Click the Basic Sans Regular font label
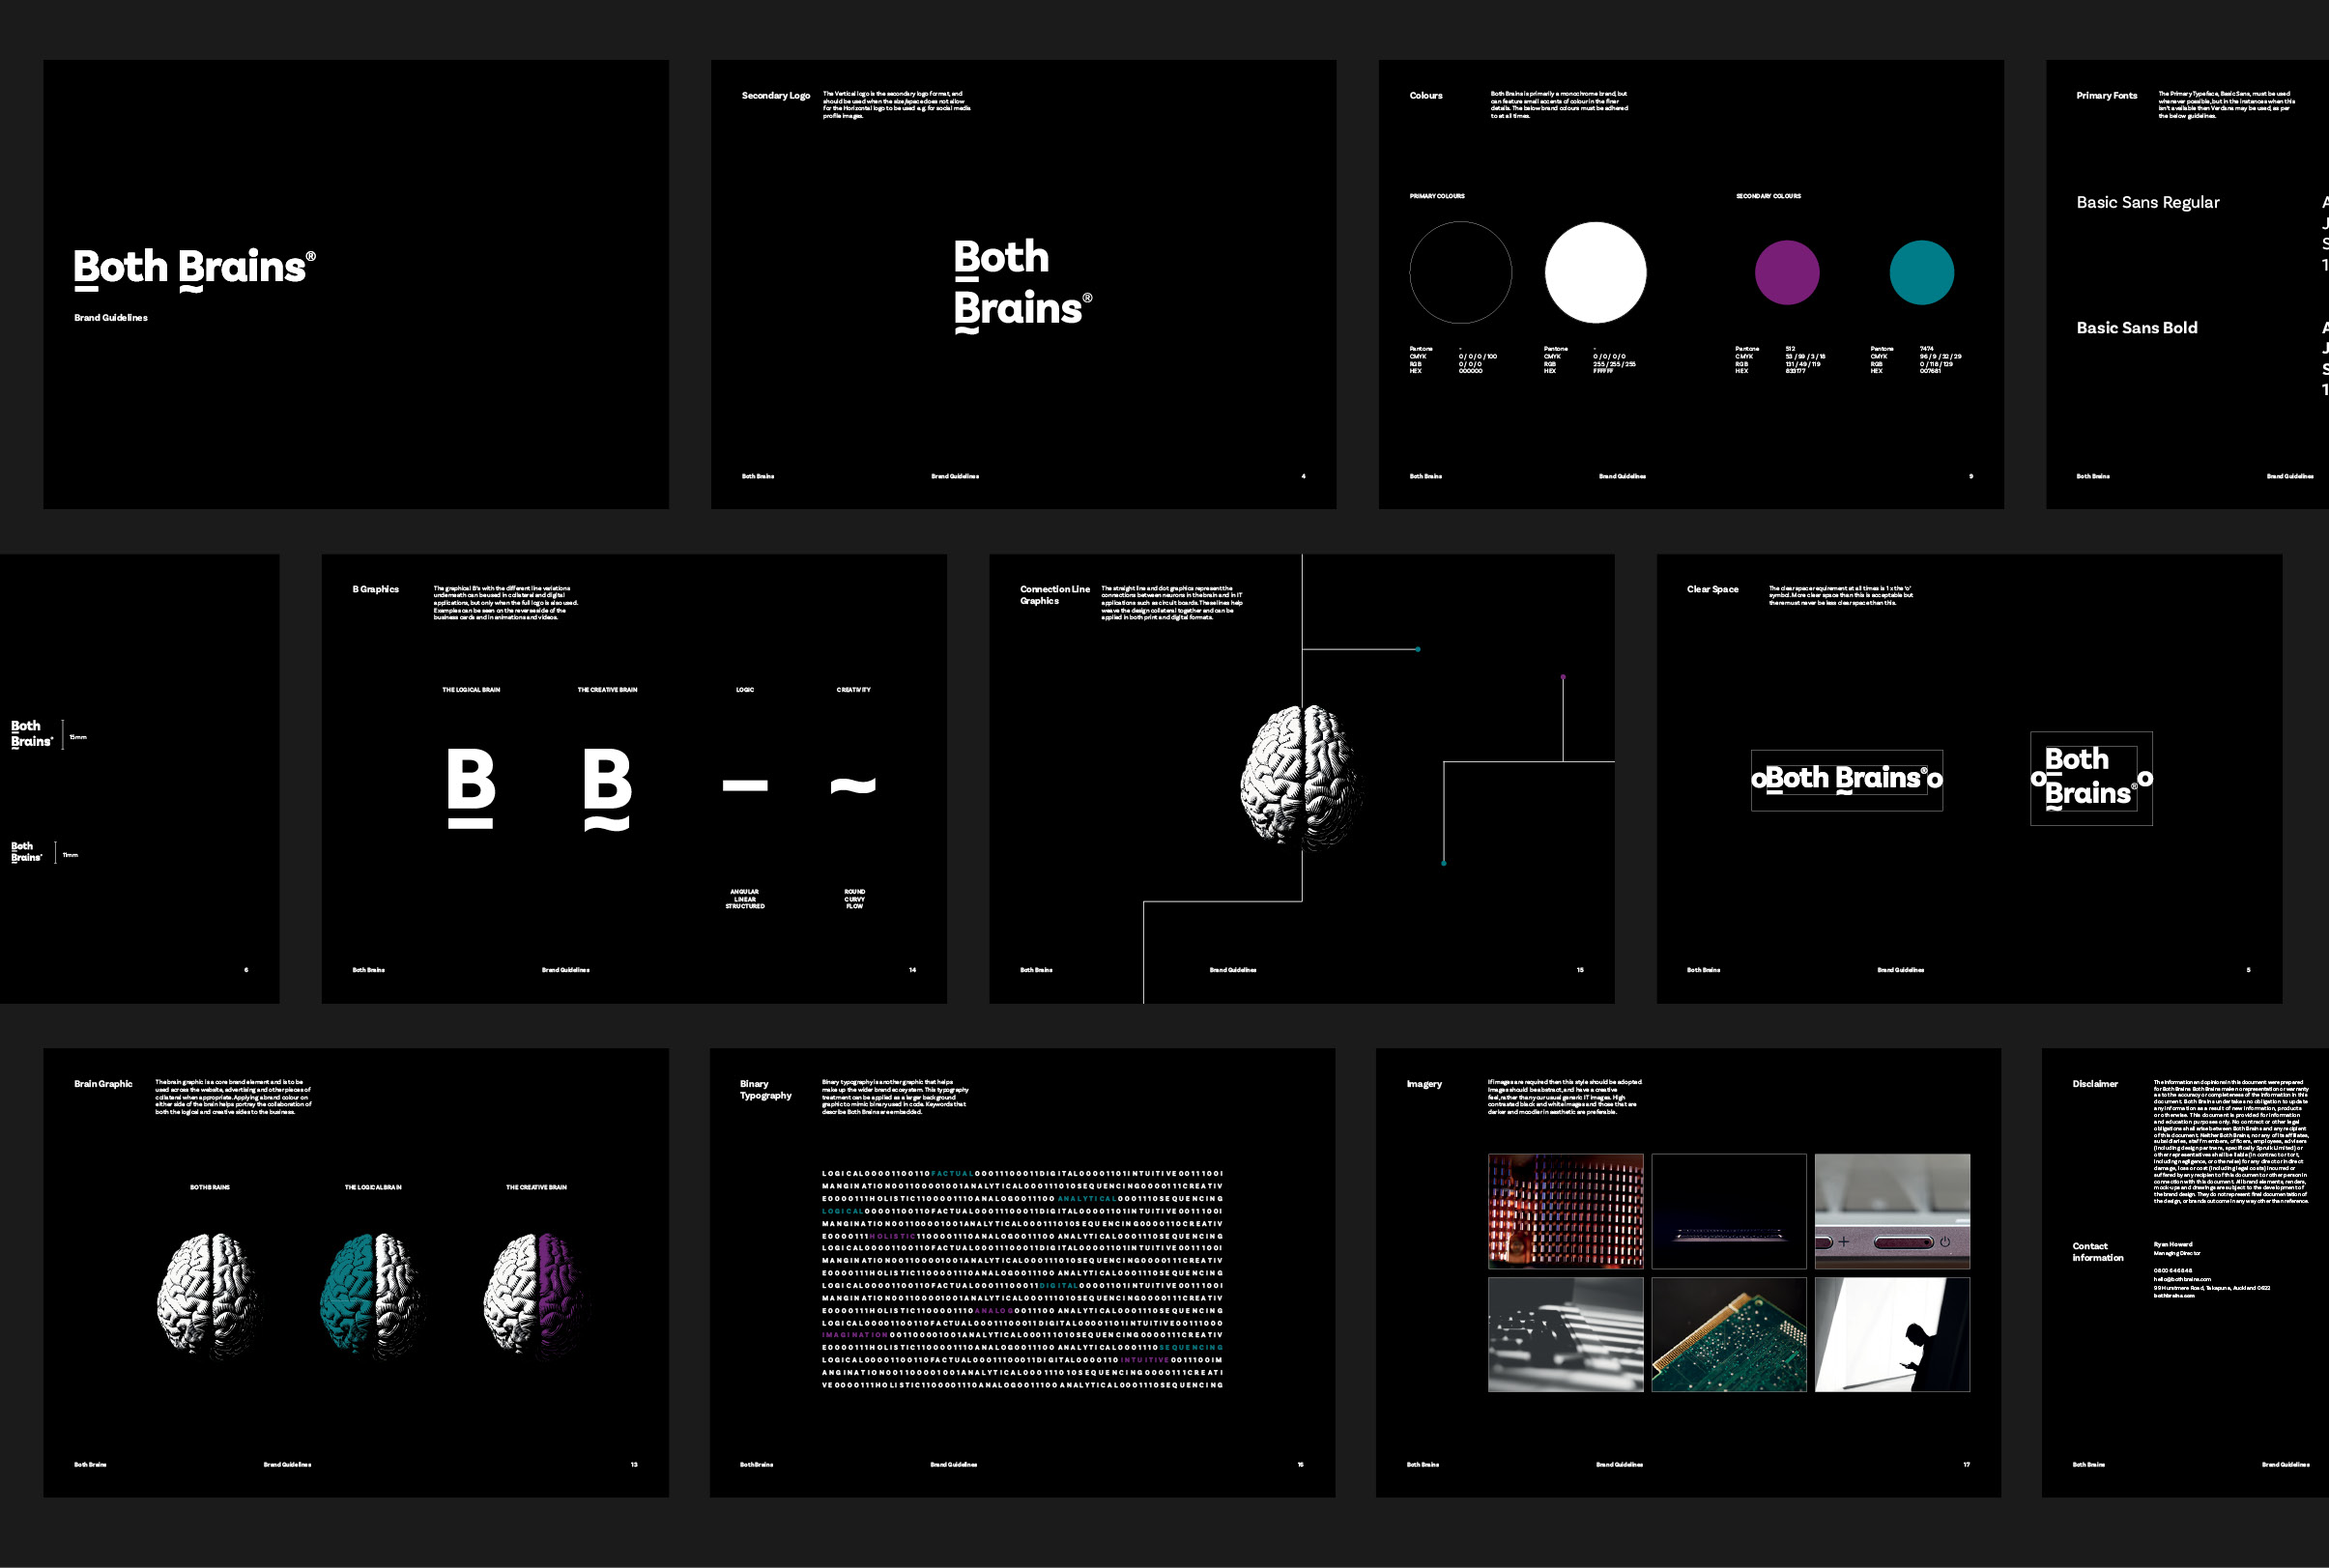Screen dimensions: 2329x1568 tap(2147, 202)
